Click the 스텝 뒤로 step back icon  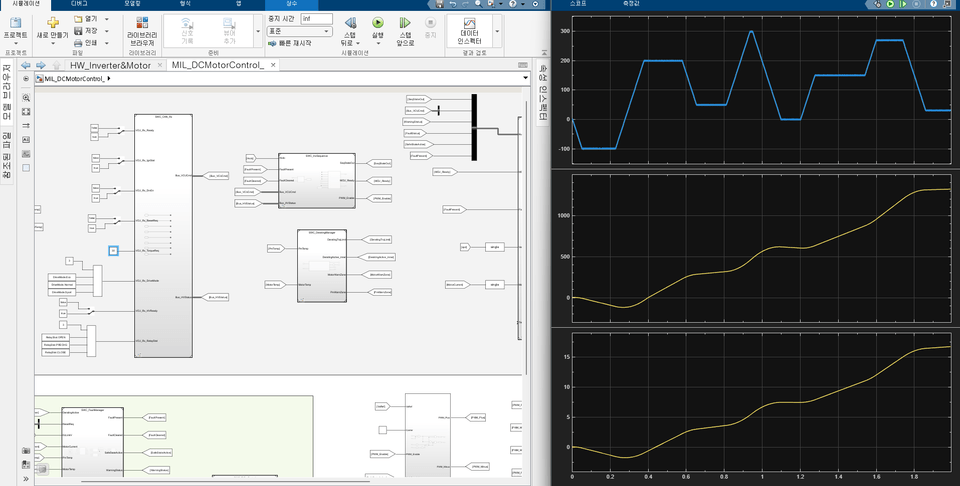pos(350,23)
